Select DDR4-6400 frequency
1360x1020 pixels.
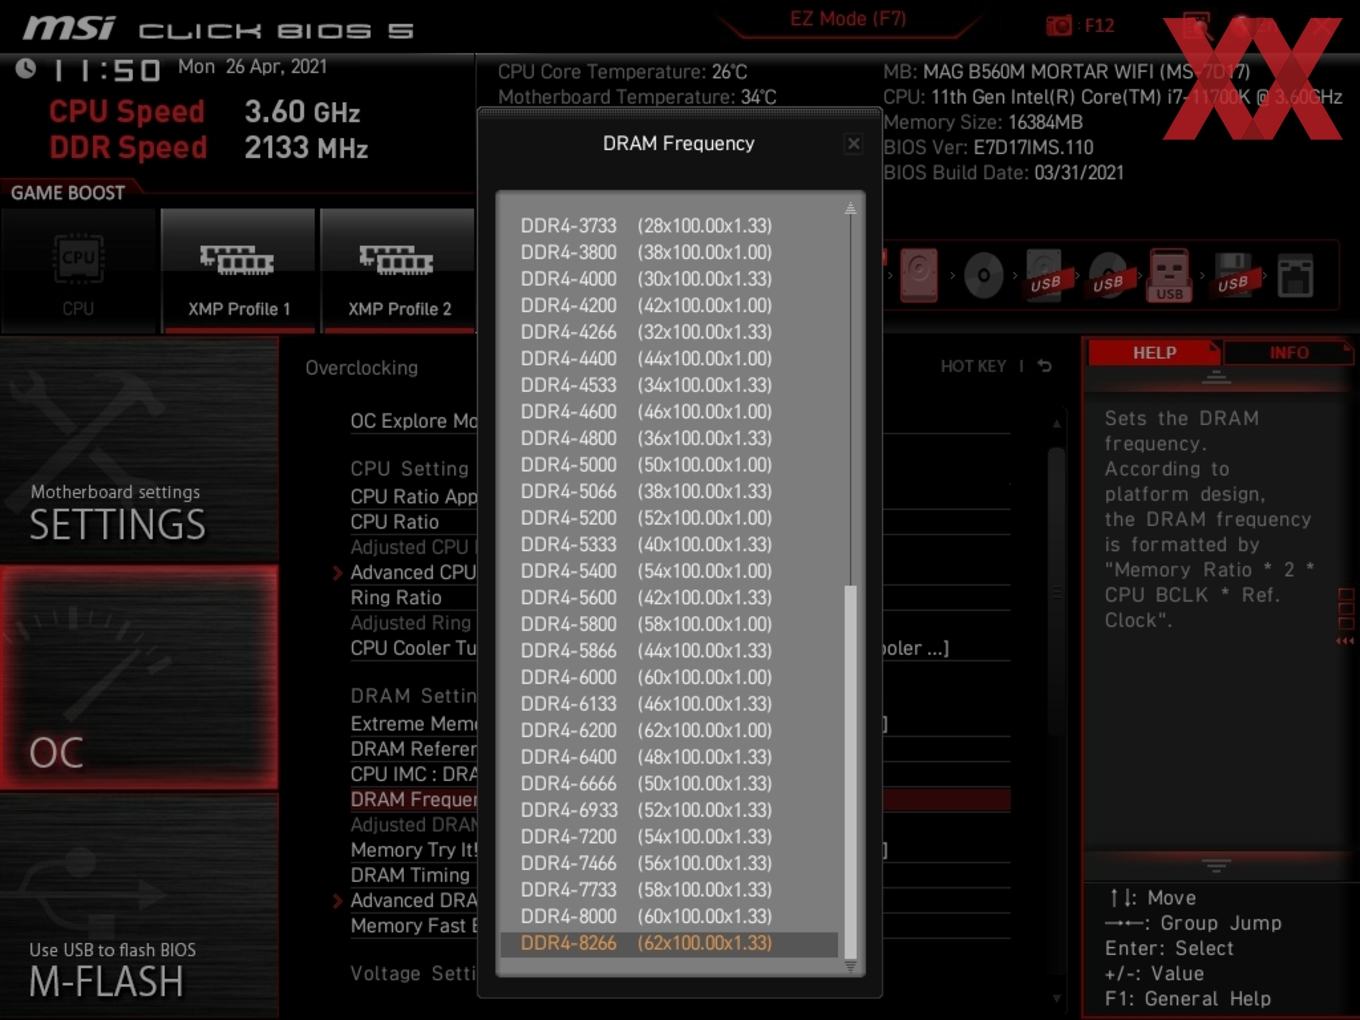pos(669,757)
